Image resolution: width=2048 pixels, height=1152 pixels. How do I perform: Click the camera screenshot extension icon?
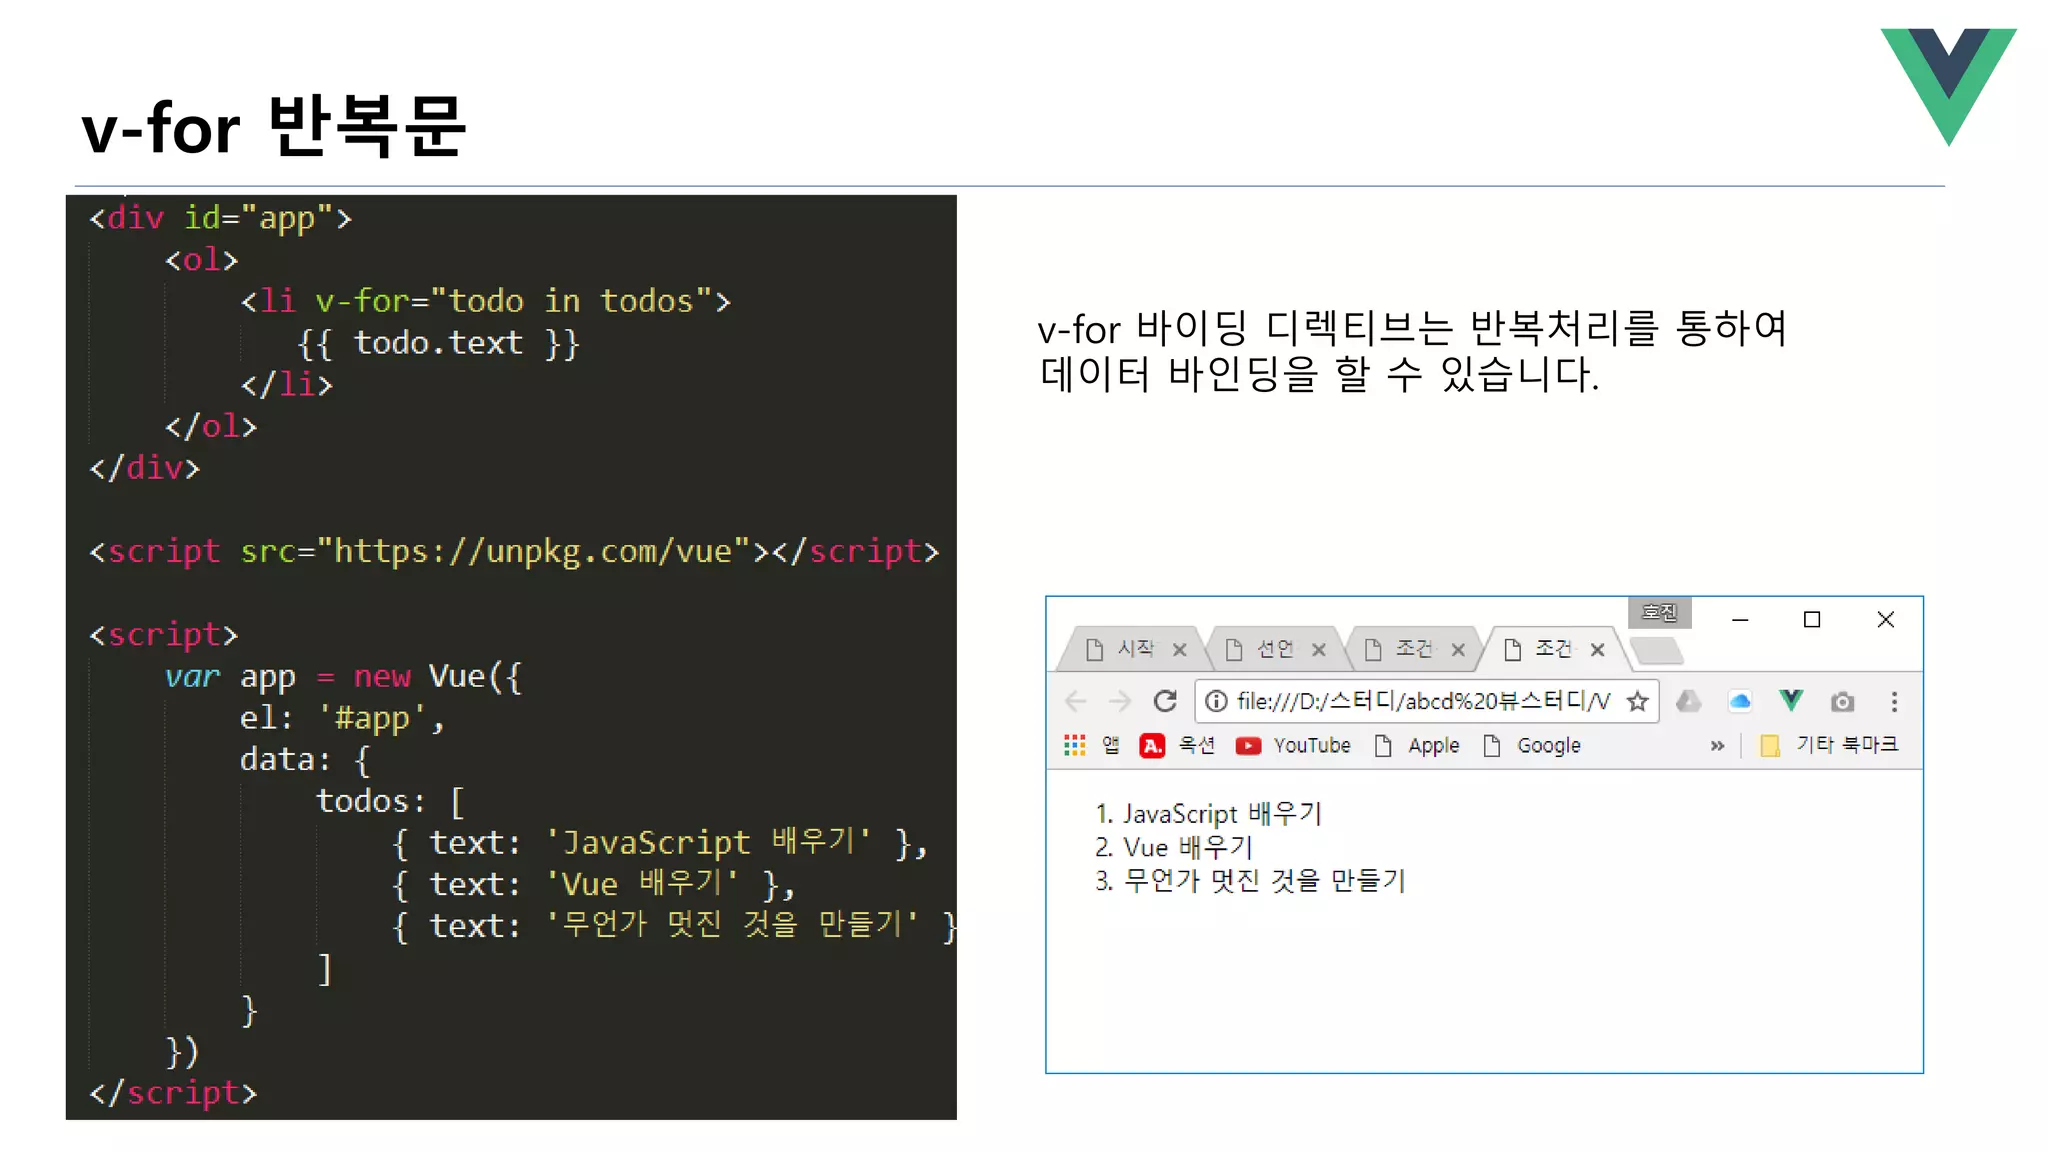click(x=1842, y=702)
